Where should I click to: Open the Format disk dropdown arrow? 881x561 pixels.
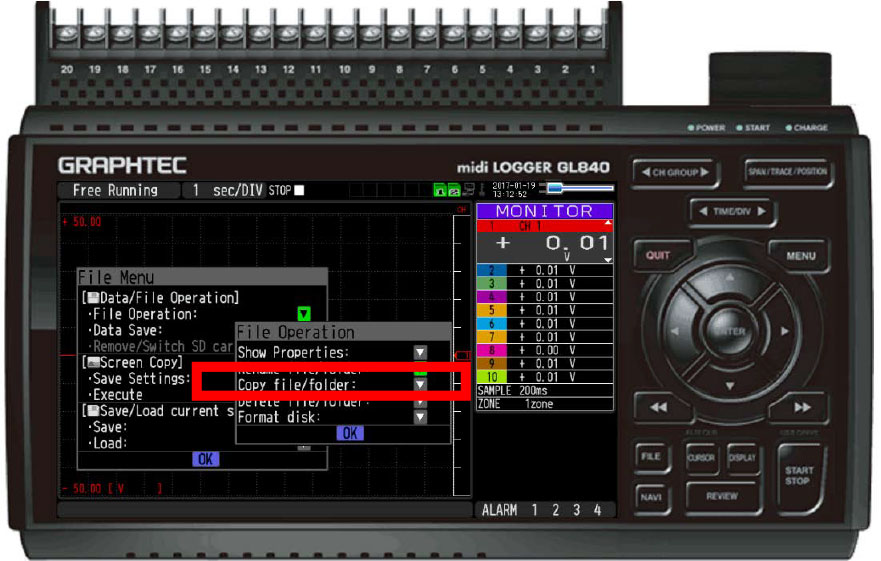click(420, 417)
